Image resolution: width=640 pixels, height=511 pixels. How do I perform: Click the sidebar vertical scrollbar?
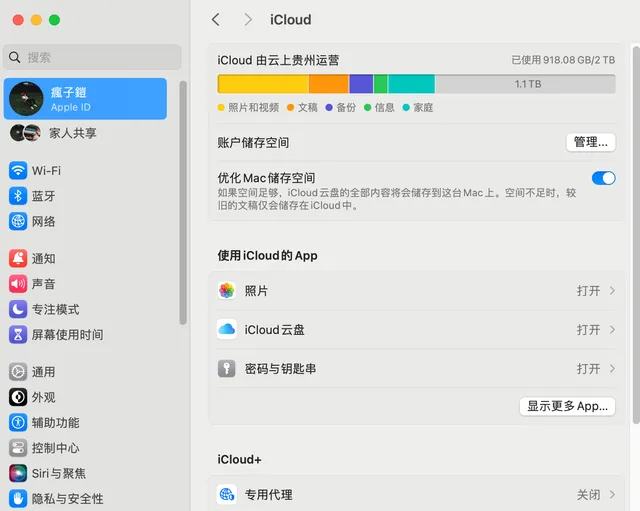(183, 202)
